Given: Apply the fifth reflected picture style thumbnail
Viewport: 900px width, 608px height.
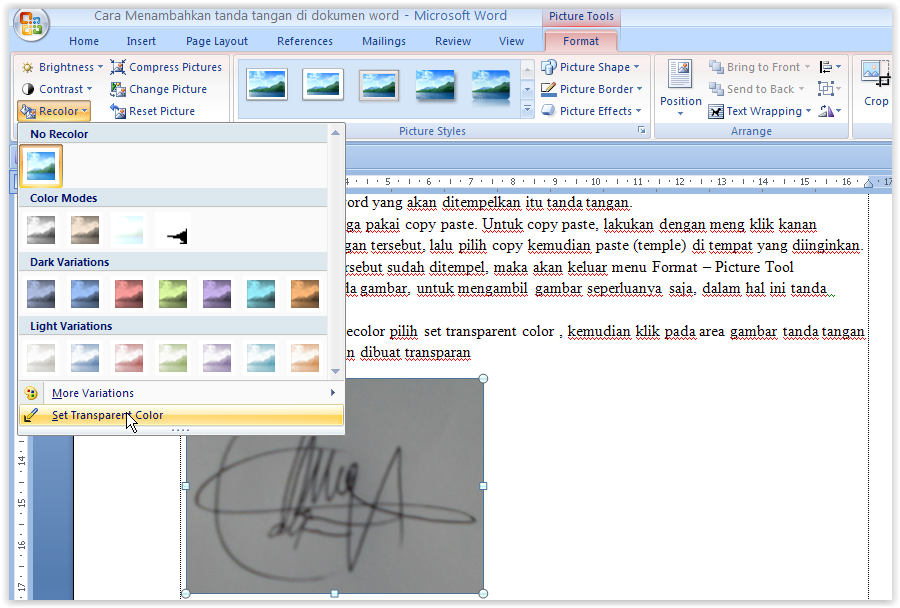Looking at the screenshot, I should pyautogui.click(x=491, y=86).
